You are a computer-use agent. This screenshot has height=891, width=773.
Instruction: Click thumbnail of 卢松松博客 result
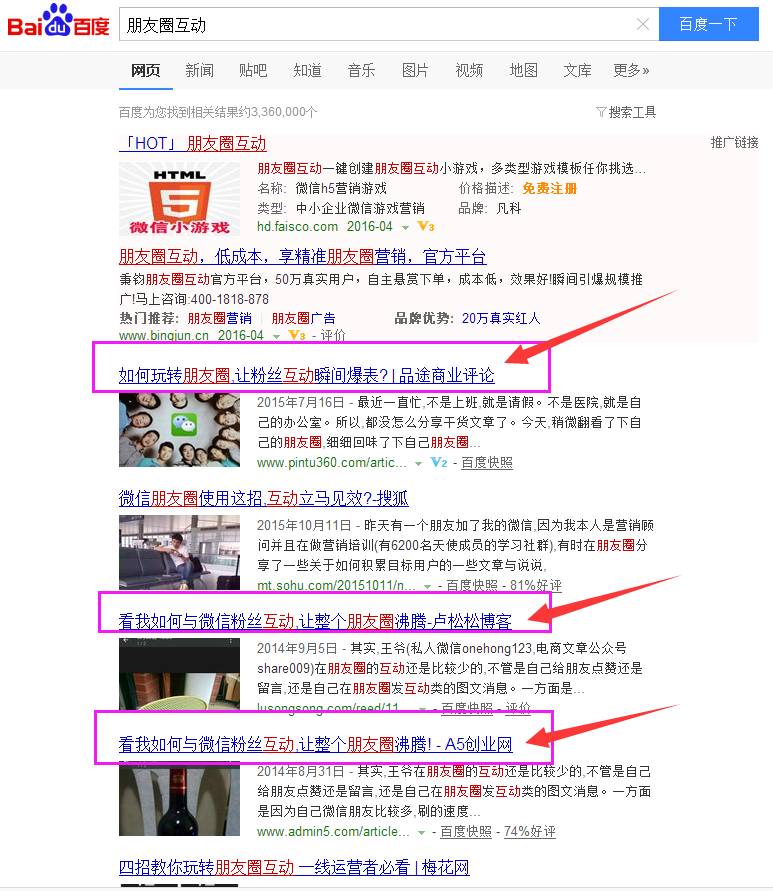point(180,674)
